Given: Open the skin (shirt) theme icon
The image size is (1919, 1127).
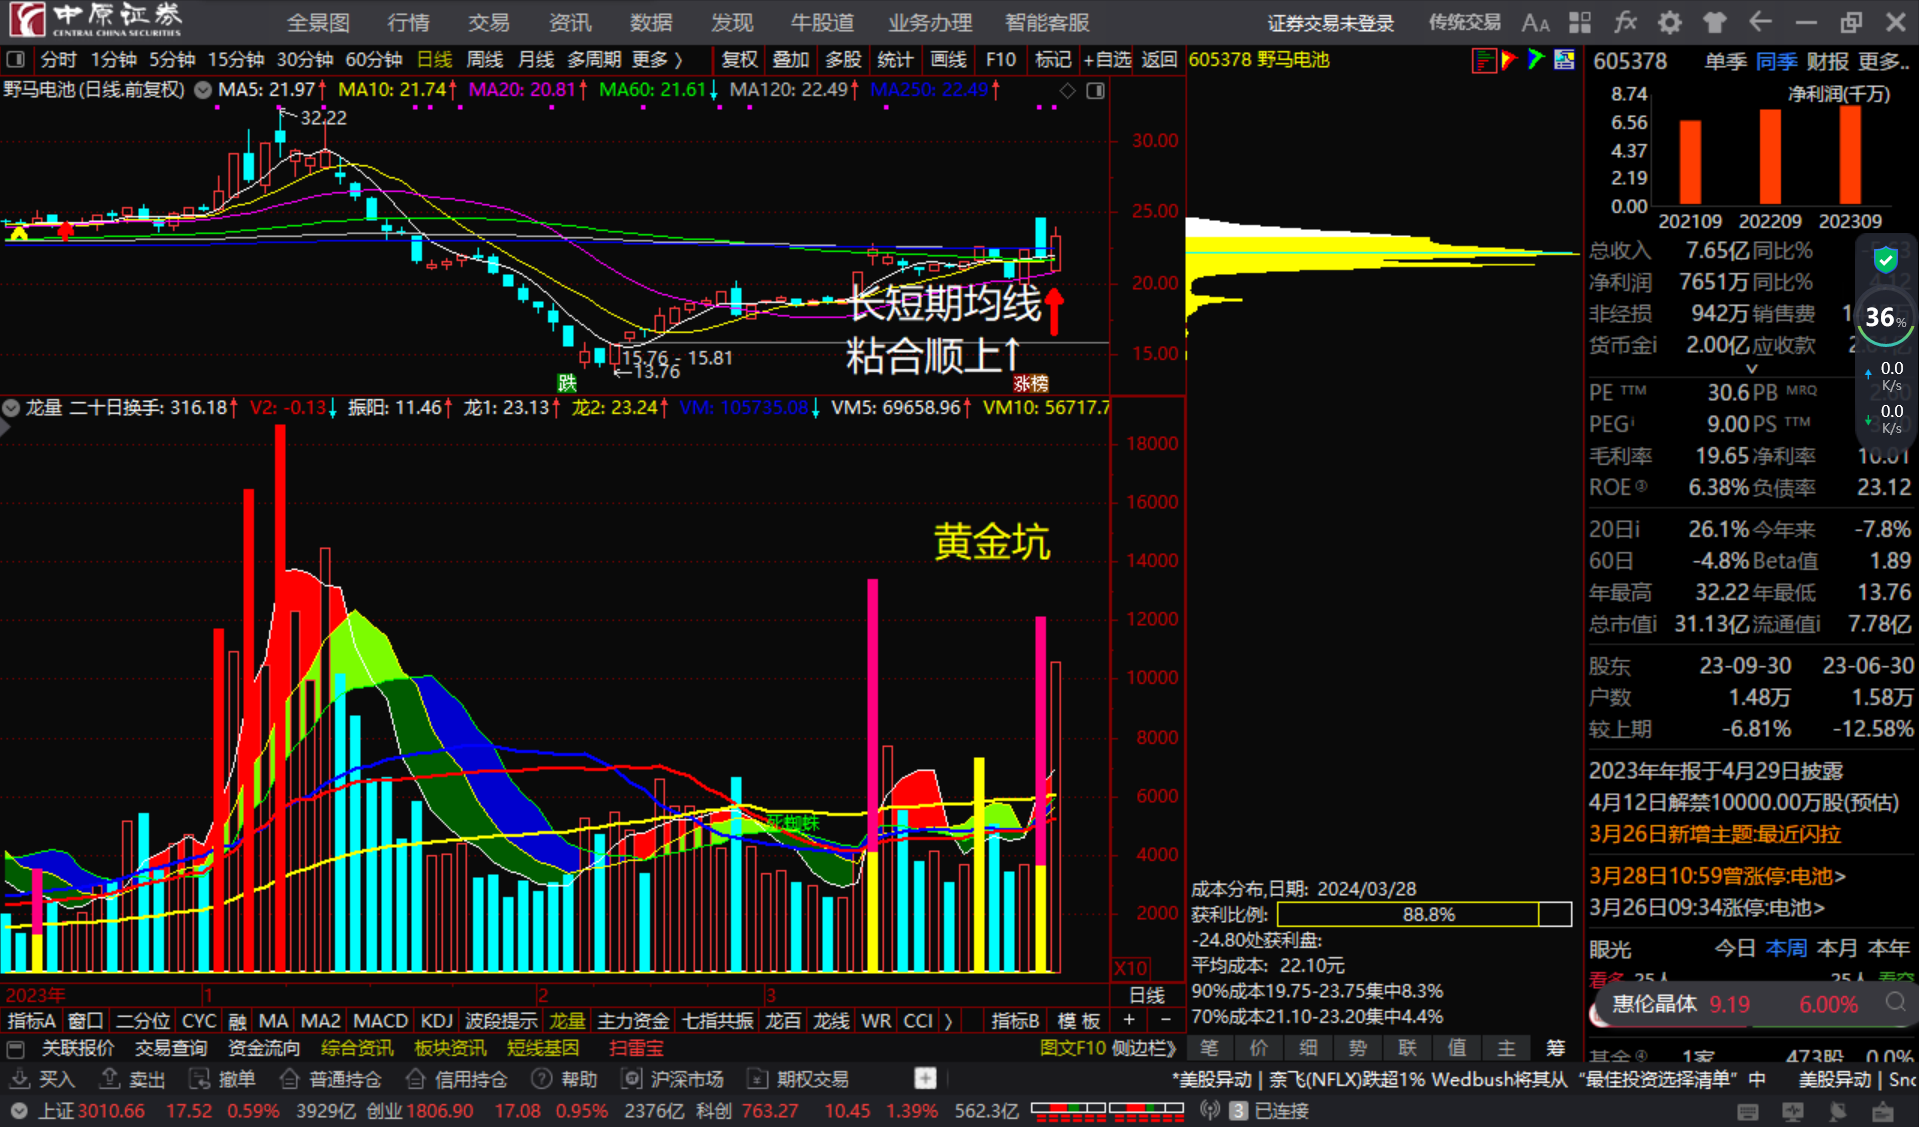Looking at the screenshot, I should point(1714,22).
